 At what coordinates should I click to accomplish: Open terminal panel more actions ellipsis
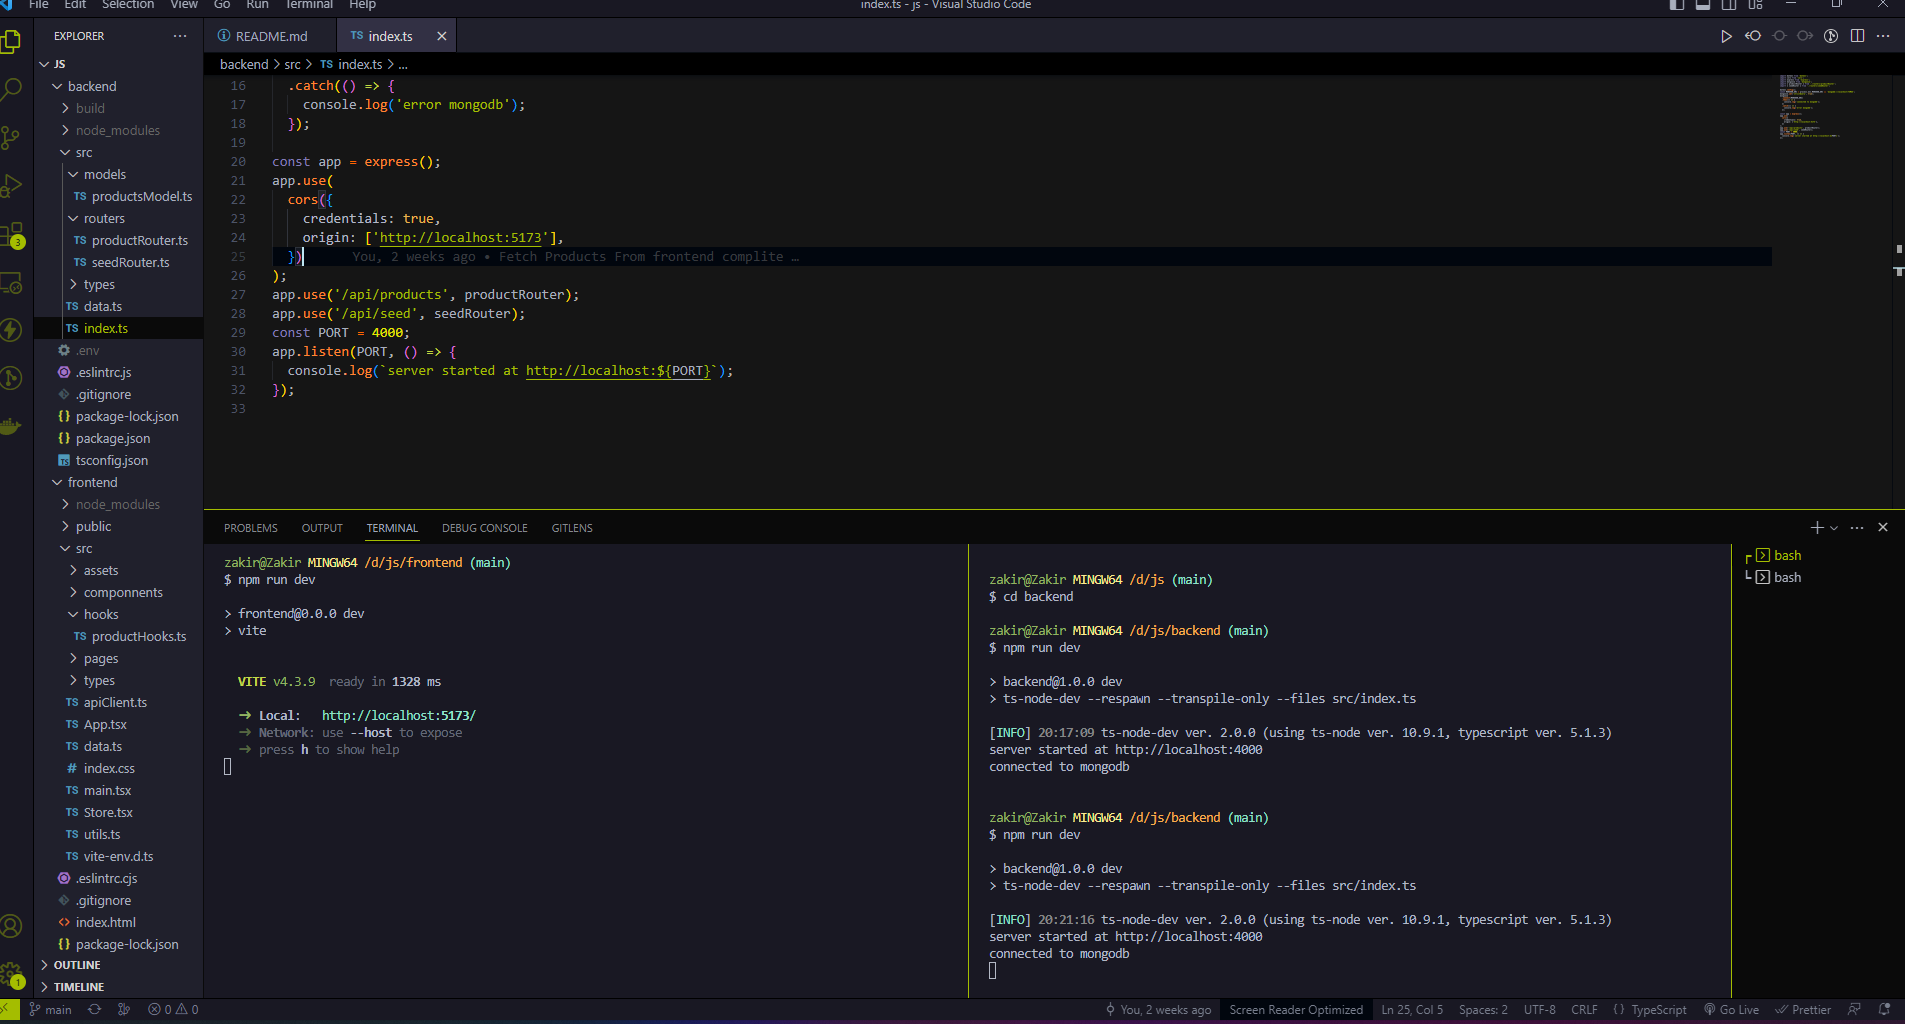1857,527
